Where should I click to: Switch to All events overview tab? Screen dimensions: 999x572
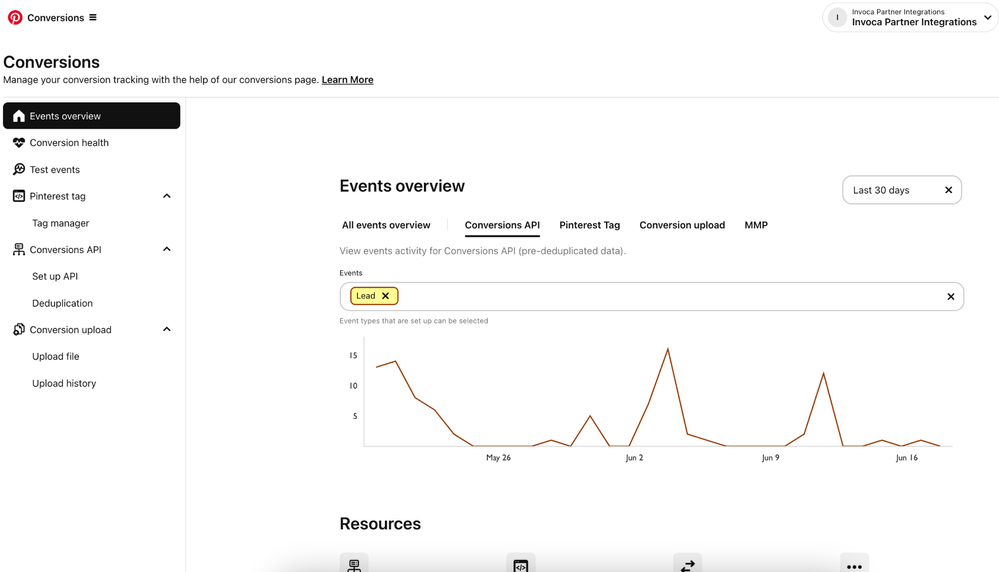386,225
